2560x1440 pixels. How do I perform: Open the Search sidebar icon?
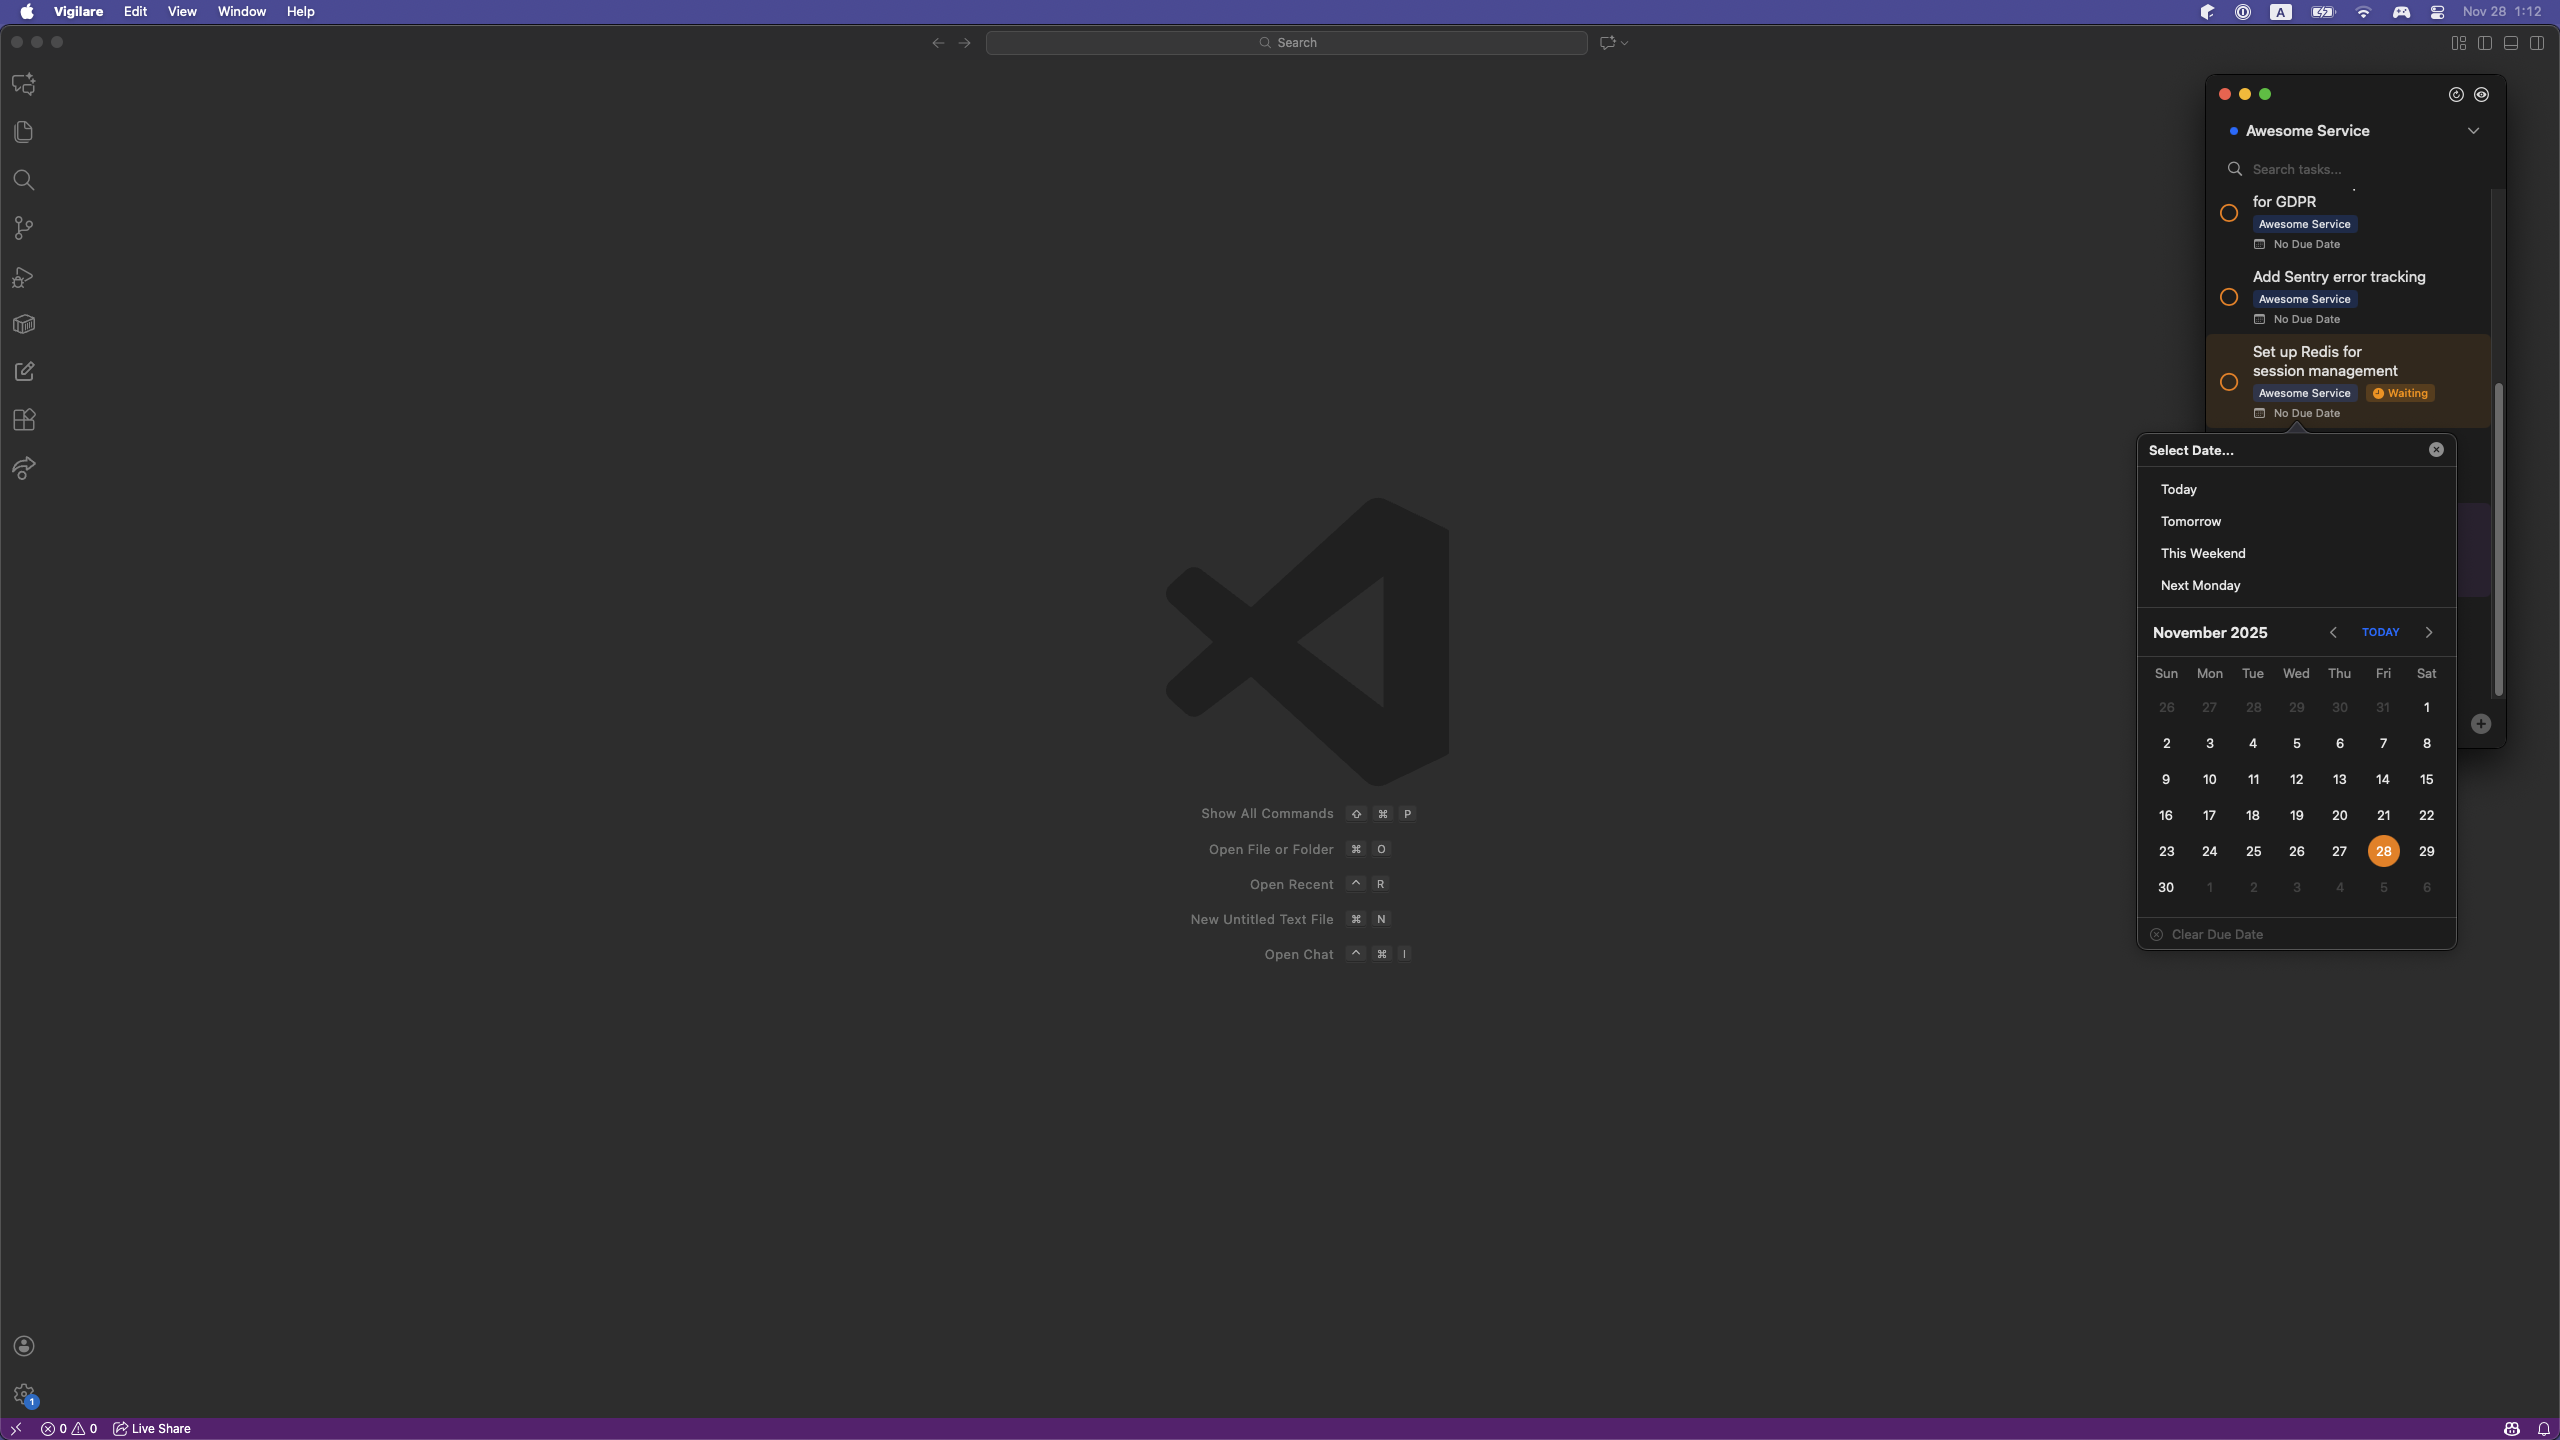[24, 180]
